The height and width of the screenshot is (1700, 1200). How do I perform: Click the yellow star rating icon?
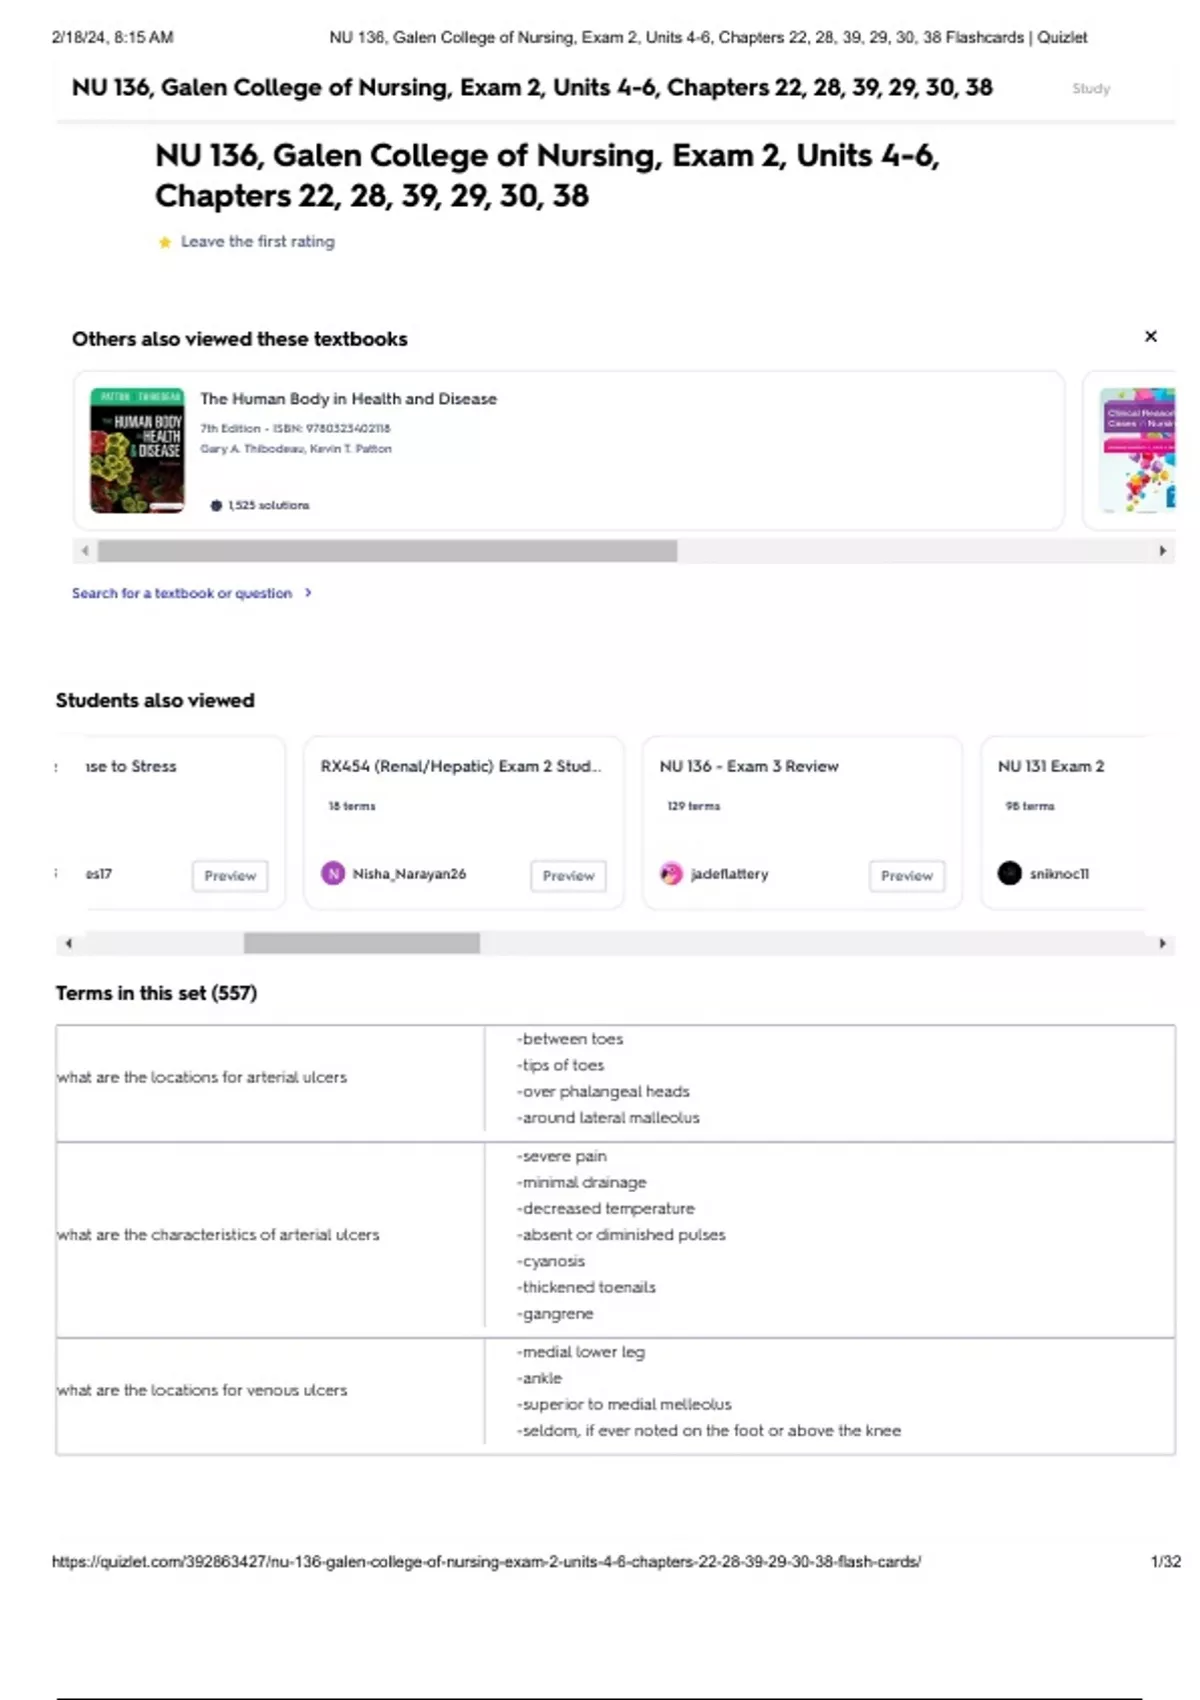click(165, 242)
